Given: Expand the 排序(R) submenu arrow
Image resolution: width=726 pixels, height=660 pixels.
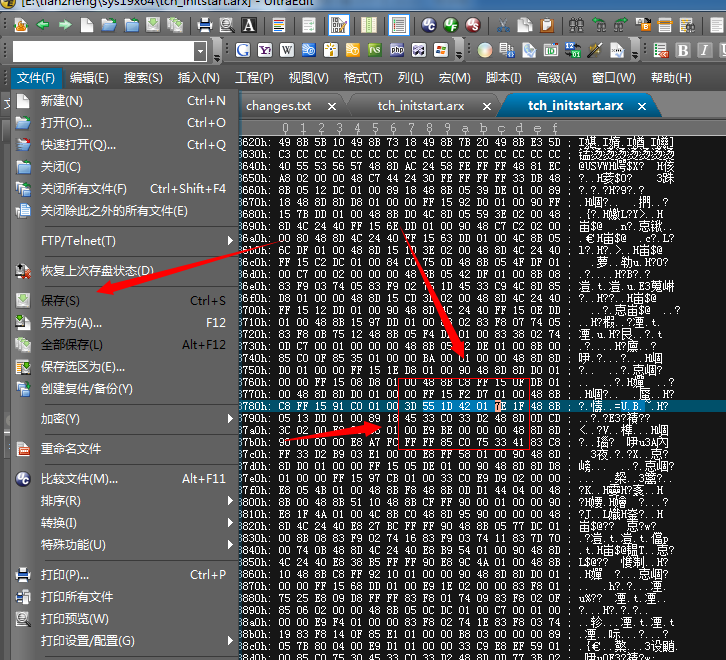Looking at the screenshot, I should [x=230, y=500].
